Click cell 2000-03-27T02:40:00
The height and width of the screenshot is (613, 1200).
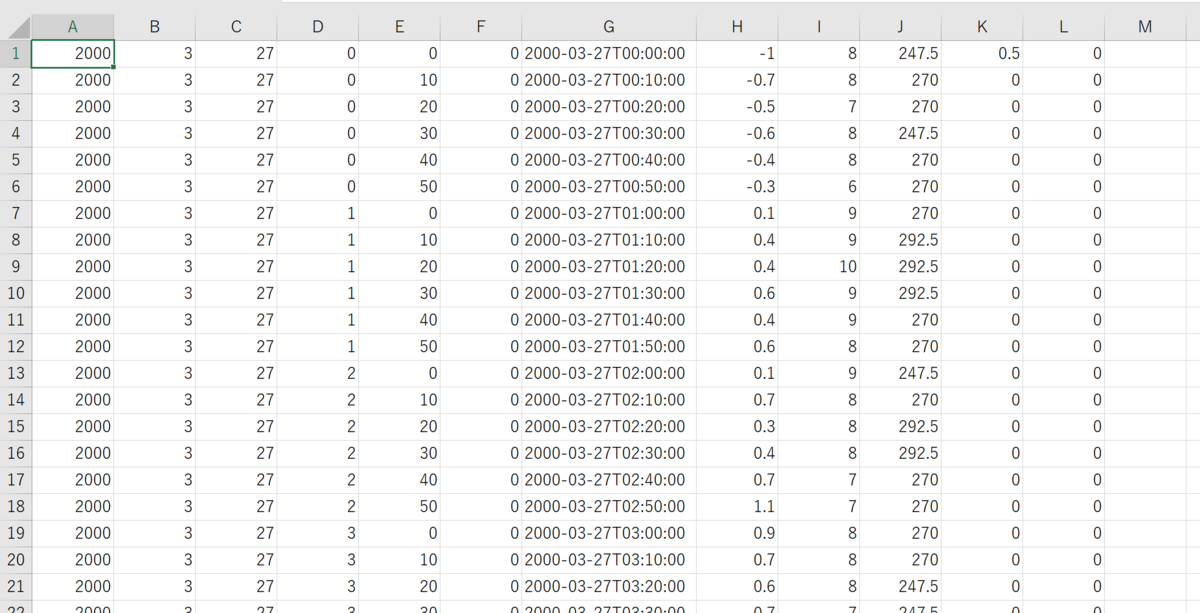pos(609,480)
